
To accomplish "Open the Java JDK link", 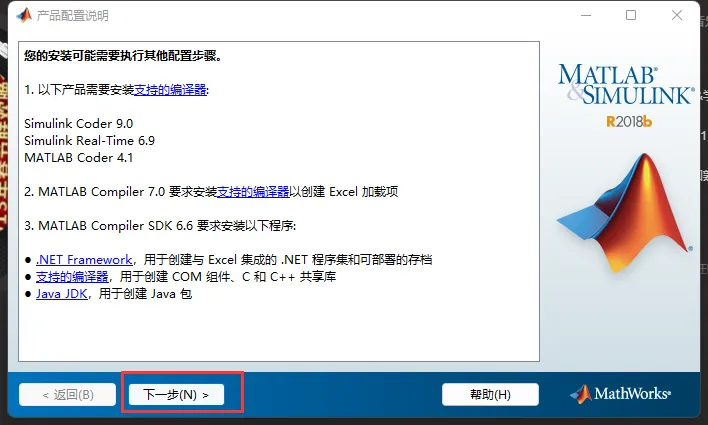I will [x=61, y=294].
